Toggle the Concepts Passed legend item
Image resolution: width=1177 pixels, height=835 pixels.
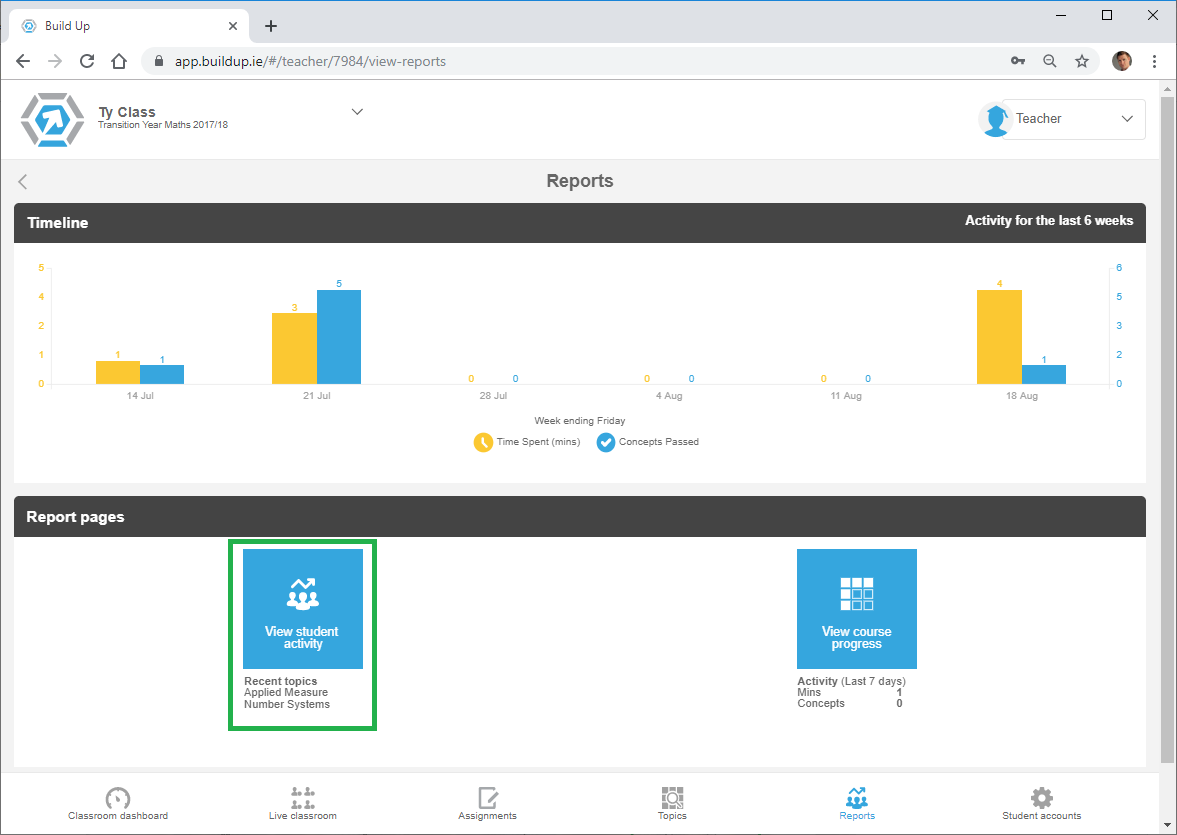point(648,442)
